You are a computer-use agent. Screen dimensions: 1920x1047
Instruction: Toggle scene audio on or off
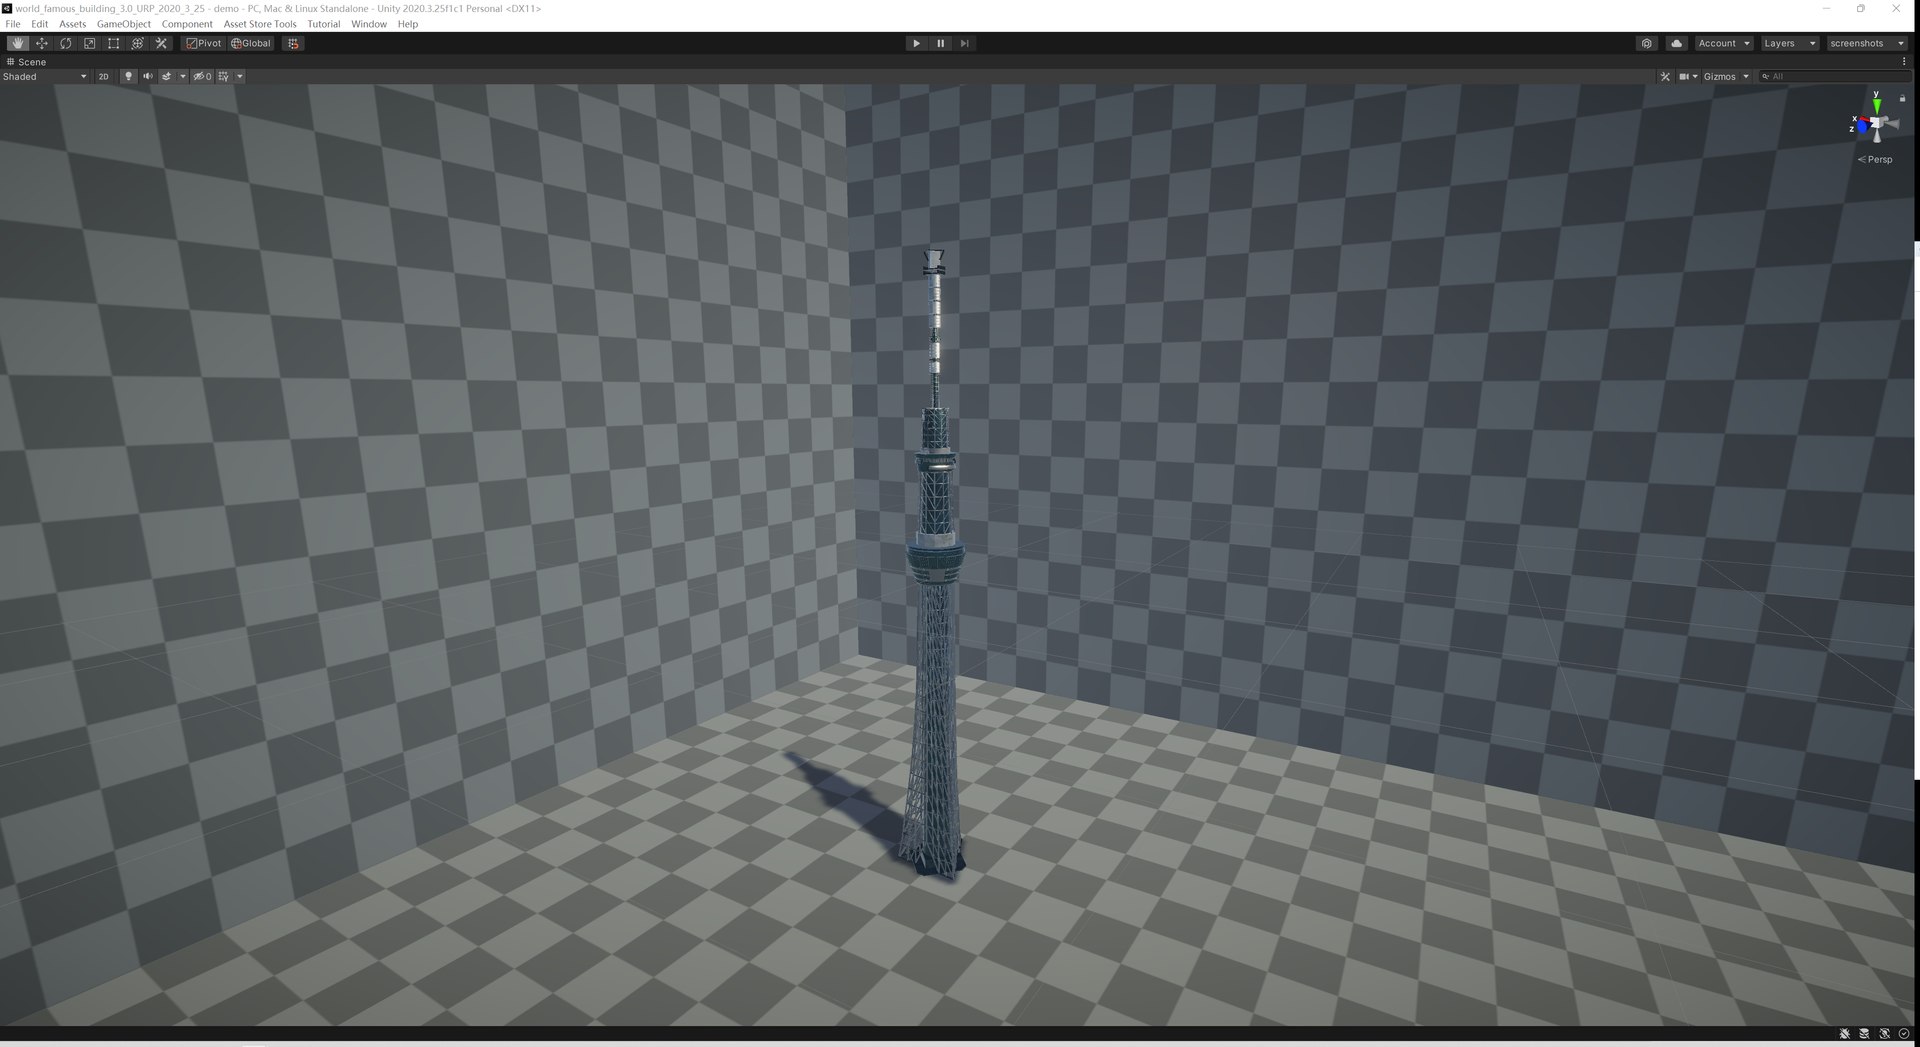(148, 76)
